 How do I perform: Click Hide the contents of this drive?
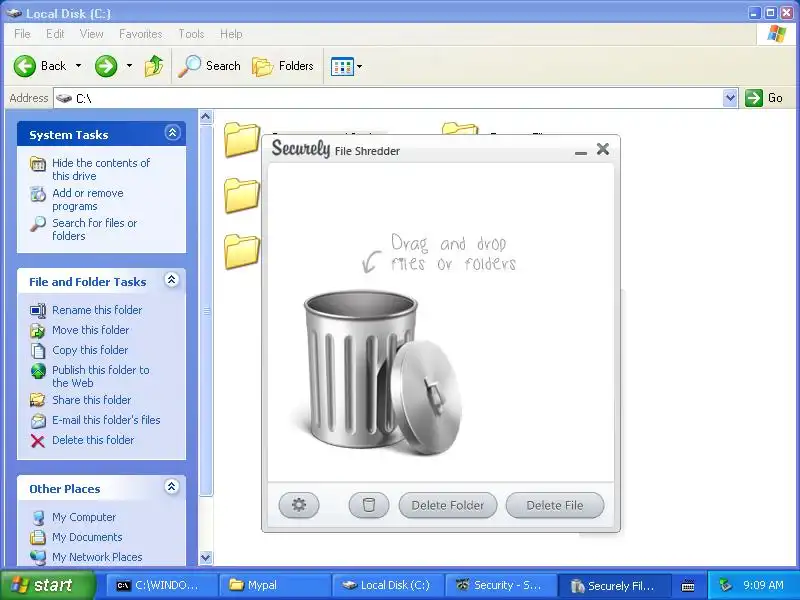[x=101, y=169]
